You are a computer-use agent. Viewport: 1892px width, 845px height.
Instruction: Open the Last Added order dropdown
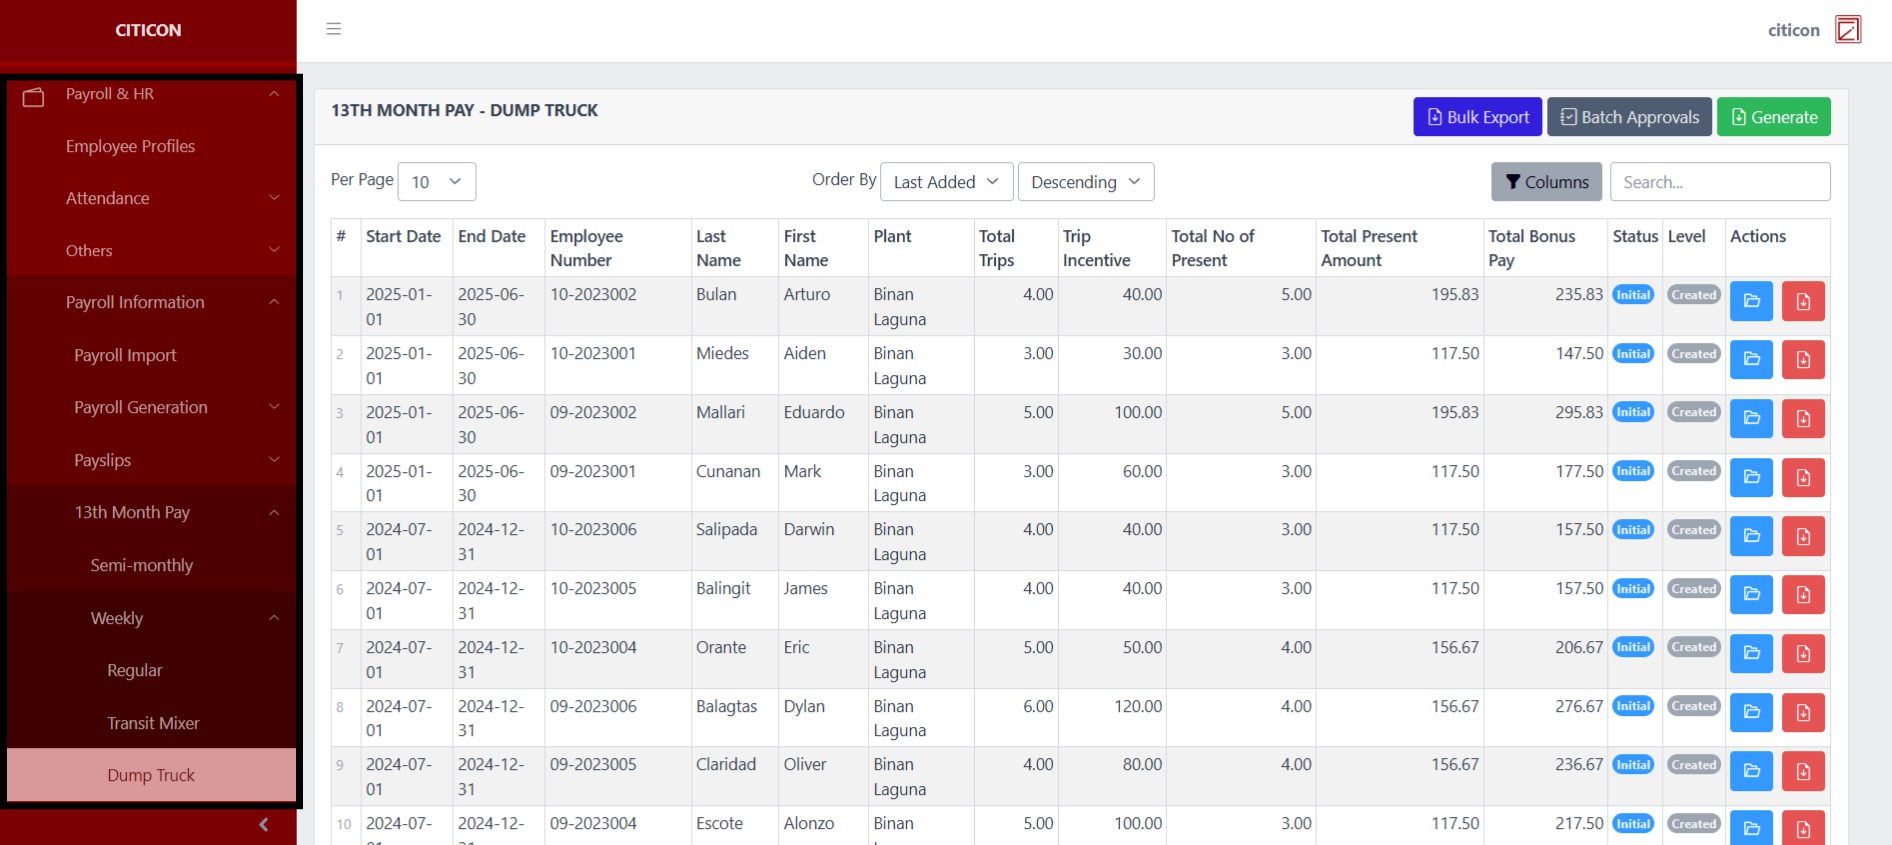click(x=945, y=182)
